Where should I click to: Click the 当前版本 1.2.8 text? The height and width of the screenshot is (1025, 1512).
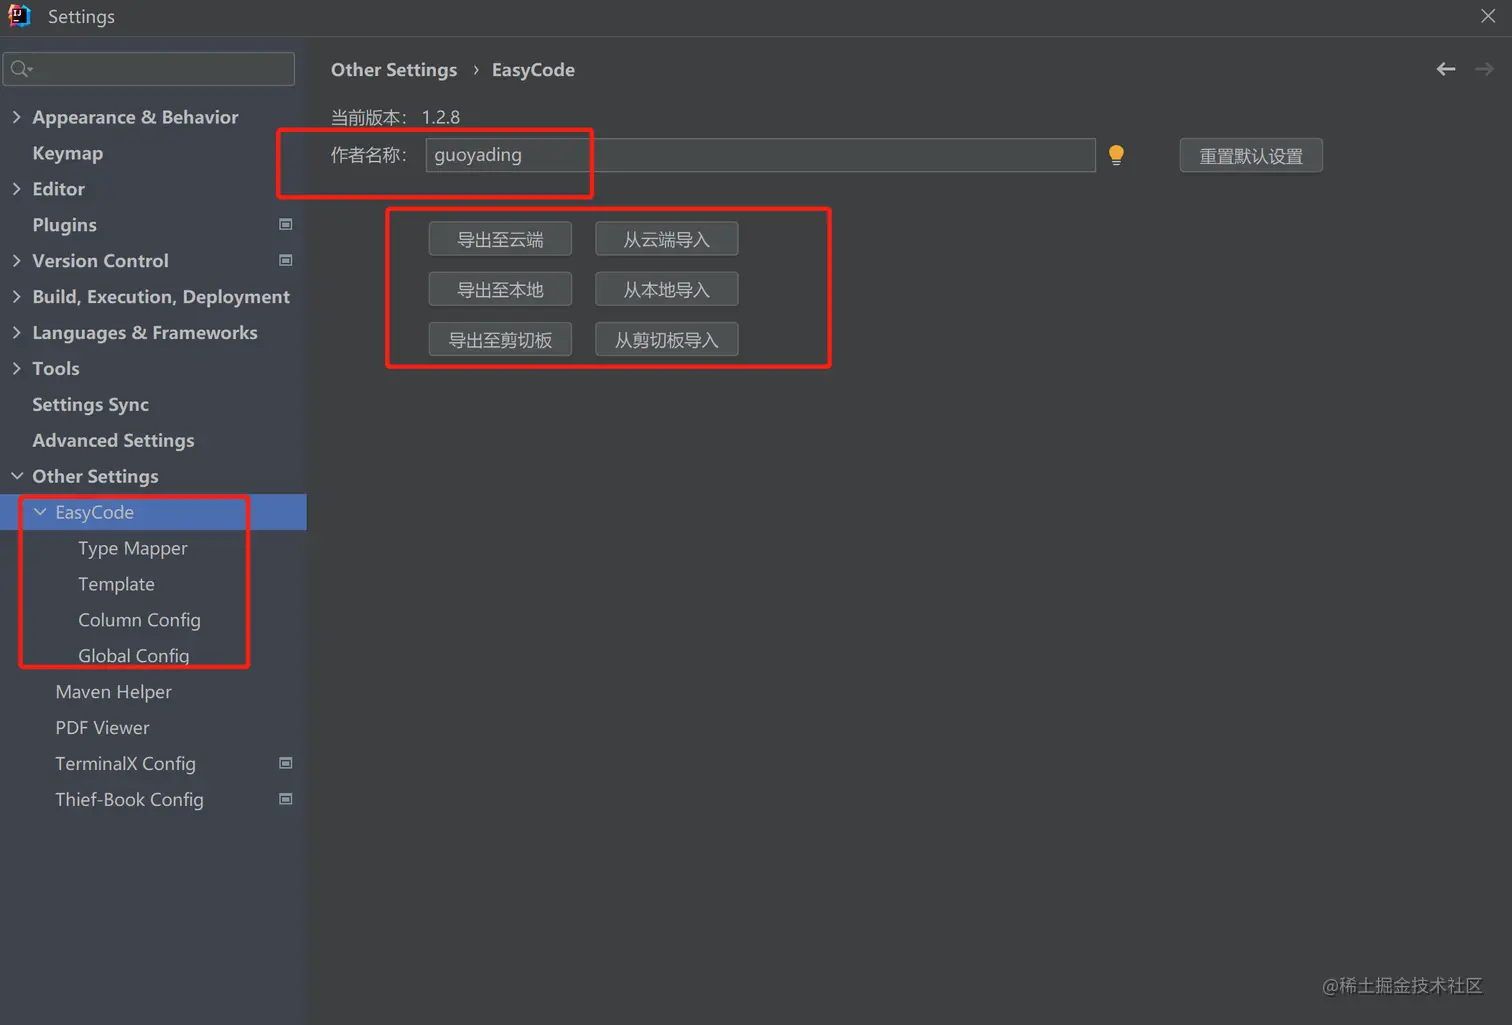pos(395,117)
